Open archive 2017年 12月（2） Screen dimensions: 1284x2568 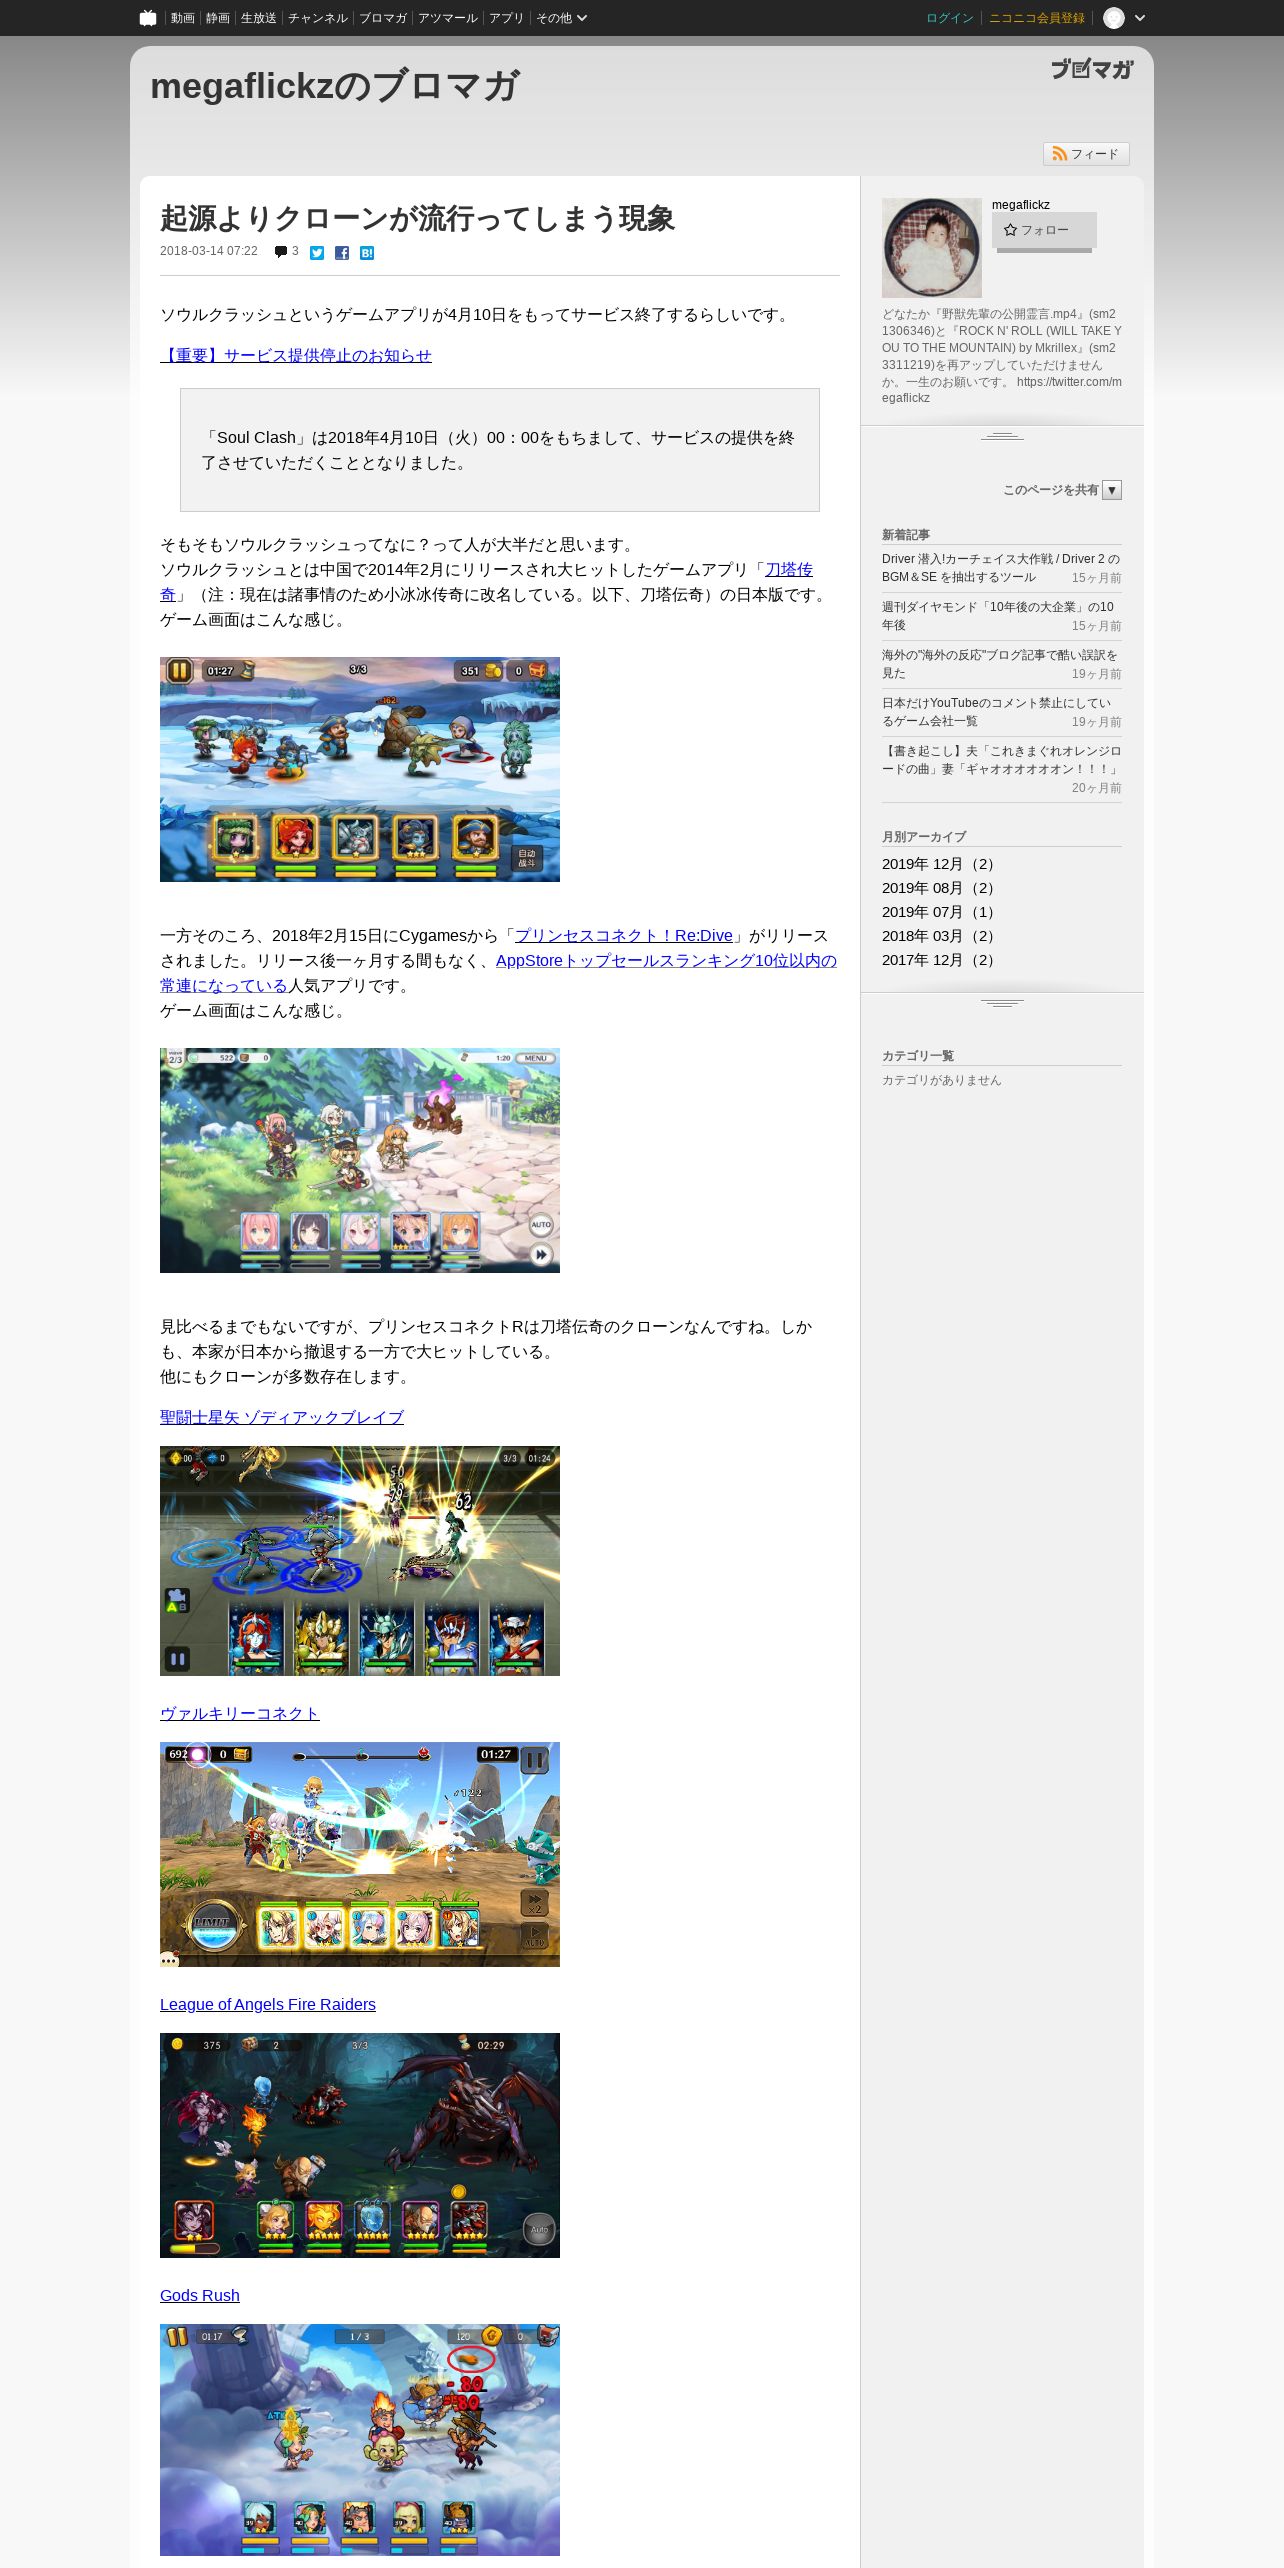tap(940, 960)
